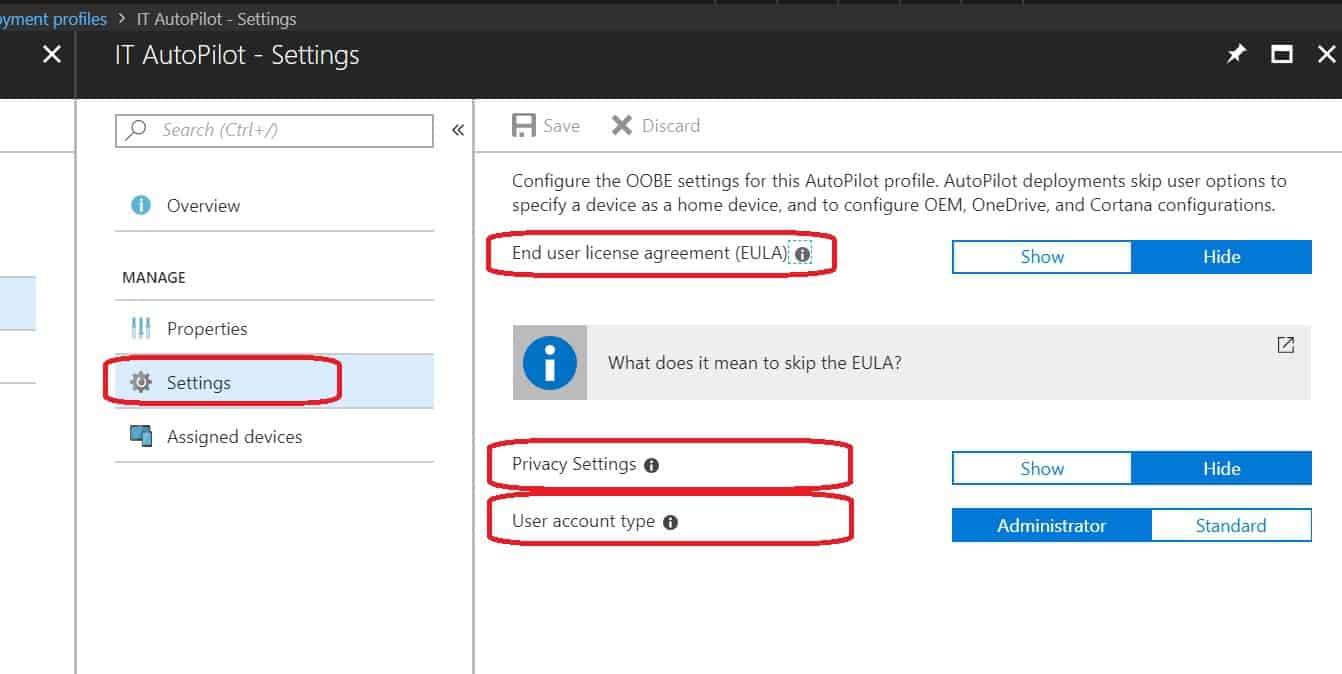Open the Overview menu item
Image resolution: width=1342 pixels, height=674 pixels.
[274, 205]
